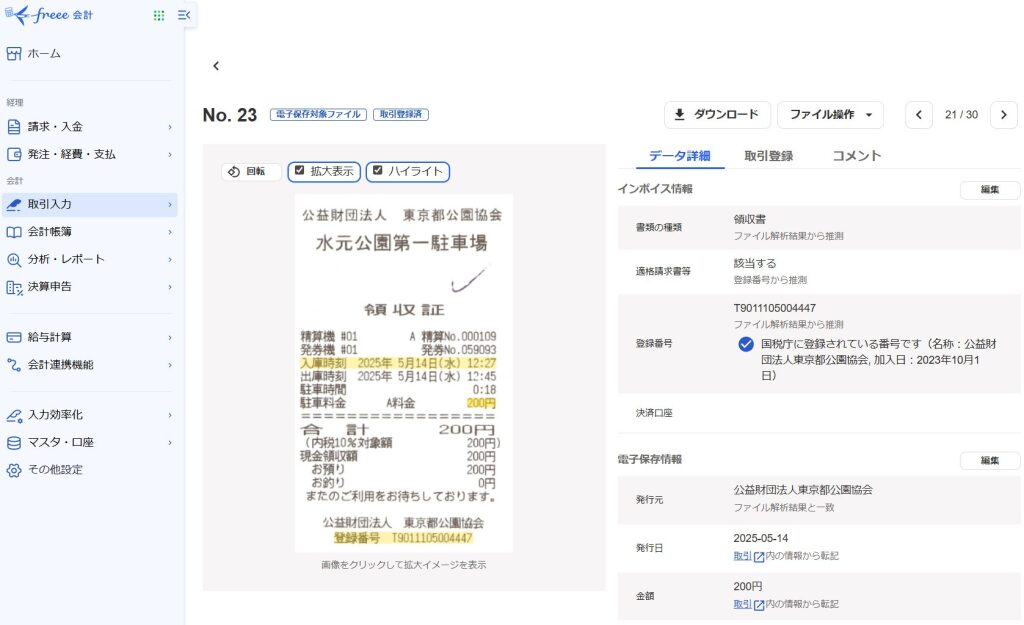
Task: Edit 電子保存情報 with the 編集 button
Action: pos(989,460)
